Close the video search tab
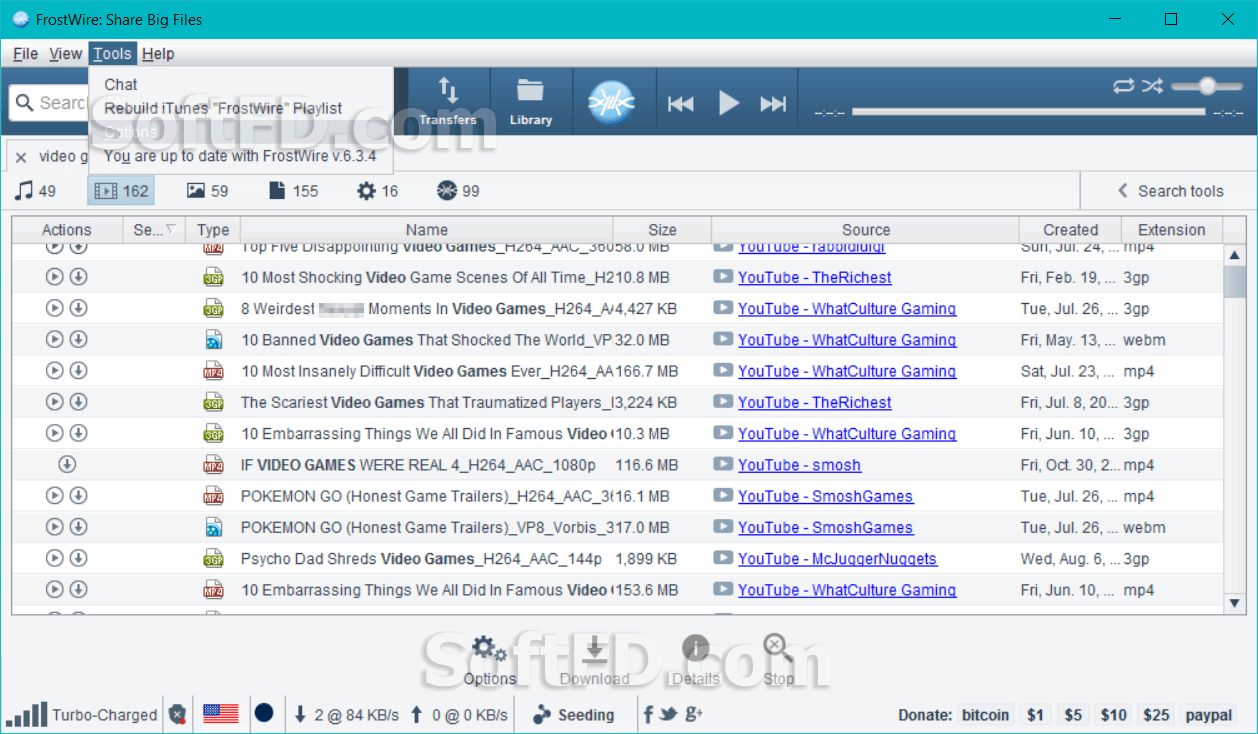 [x=21, y=157]
